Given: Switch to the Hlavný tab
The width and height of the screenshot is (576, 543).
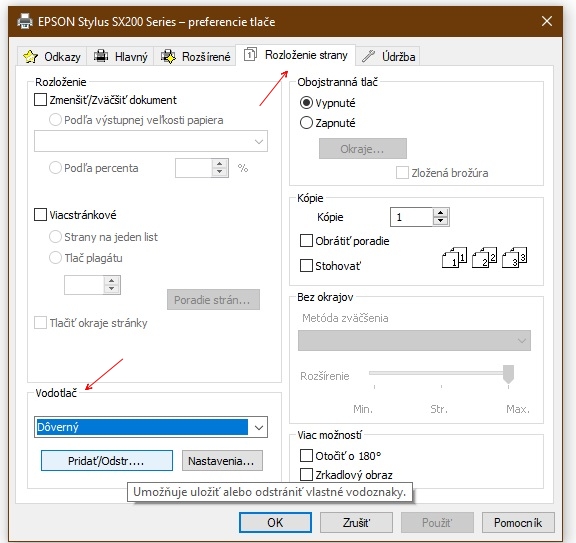Looking at the screenshot, I should pyautogui.click(x=120, y=57).
